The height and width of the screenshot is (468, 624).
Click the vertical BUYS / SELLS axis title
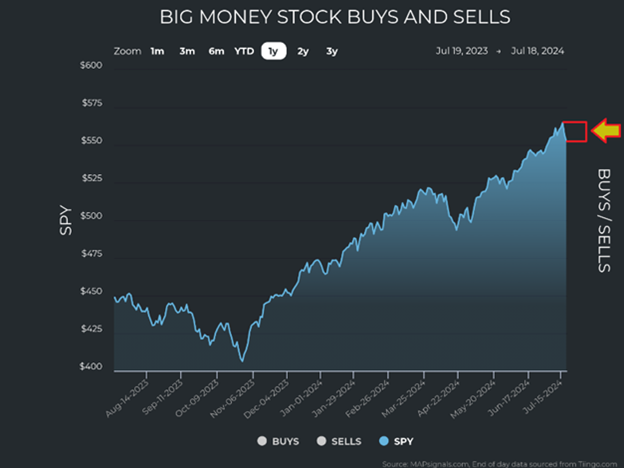(603, 219)
